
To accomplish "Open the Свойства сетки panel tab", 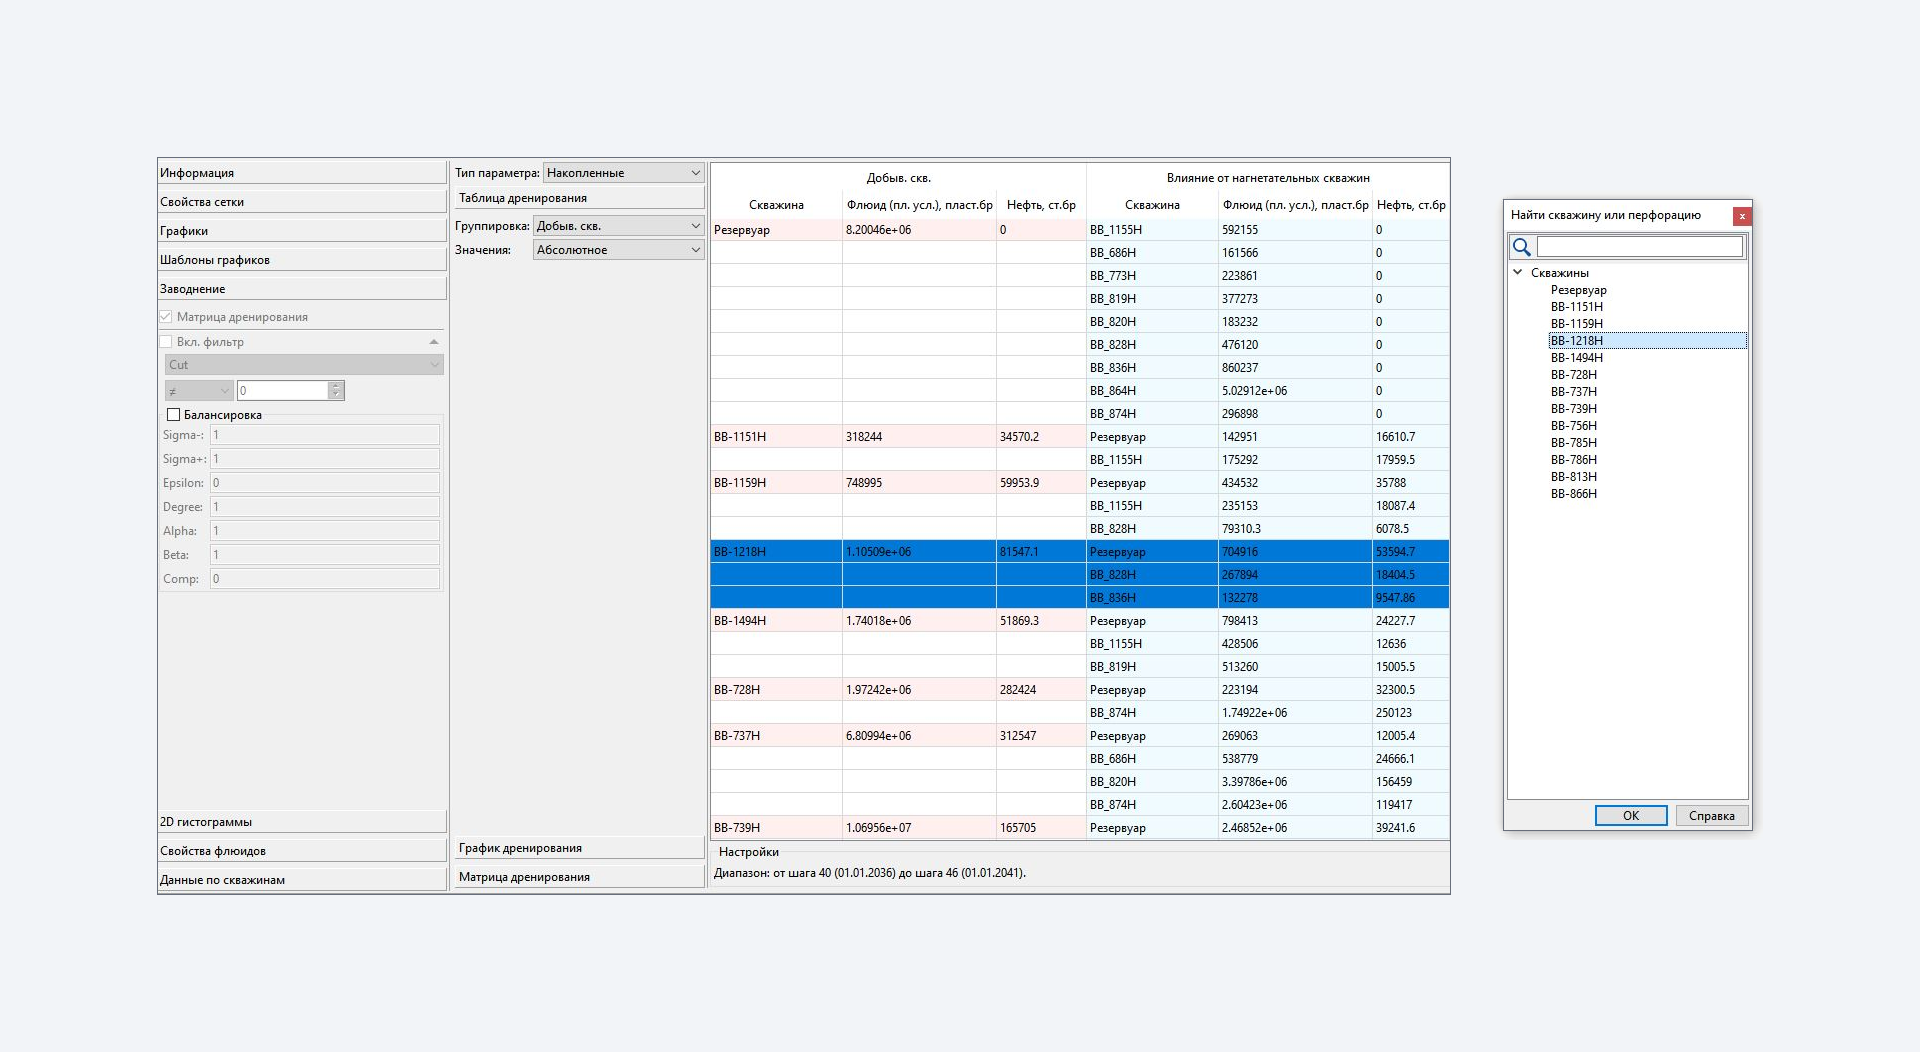I will tap(302, 202).
